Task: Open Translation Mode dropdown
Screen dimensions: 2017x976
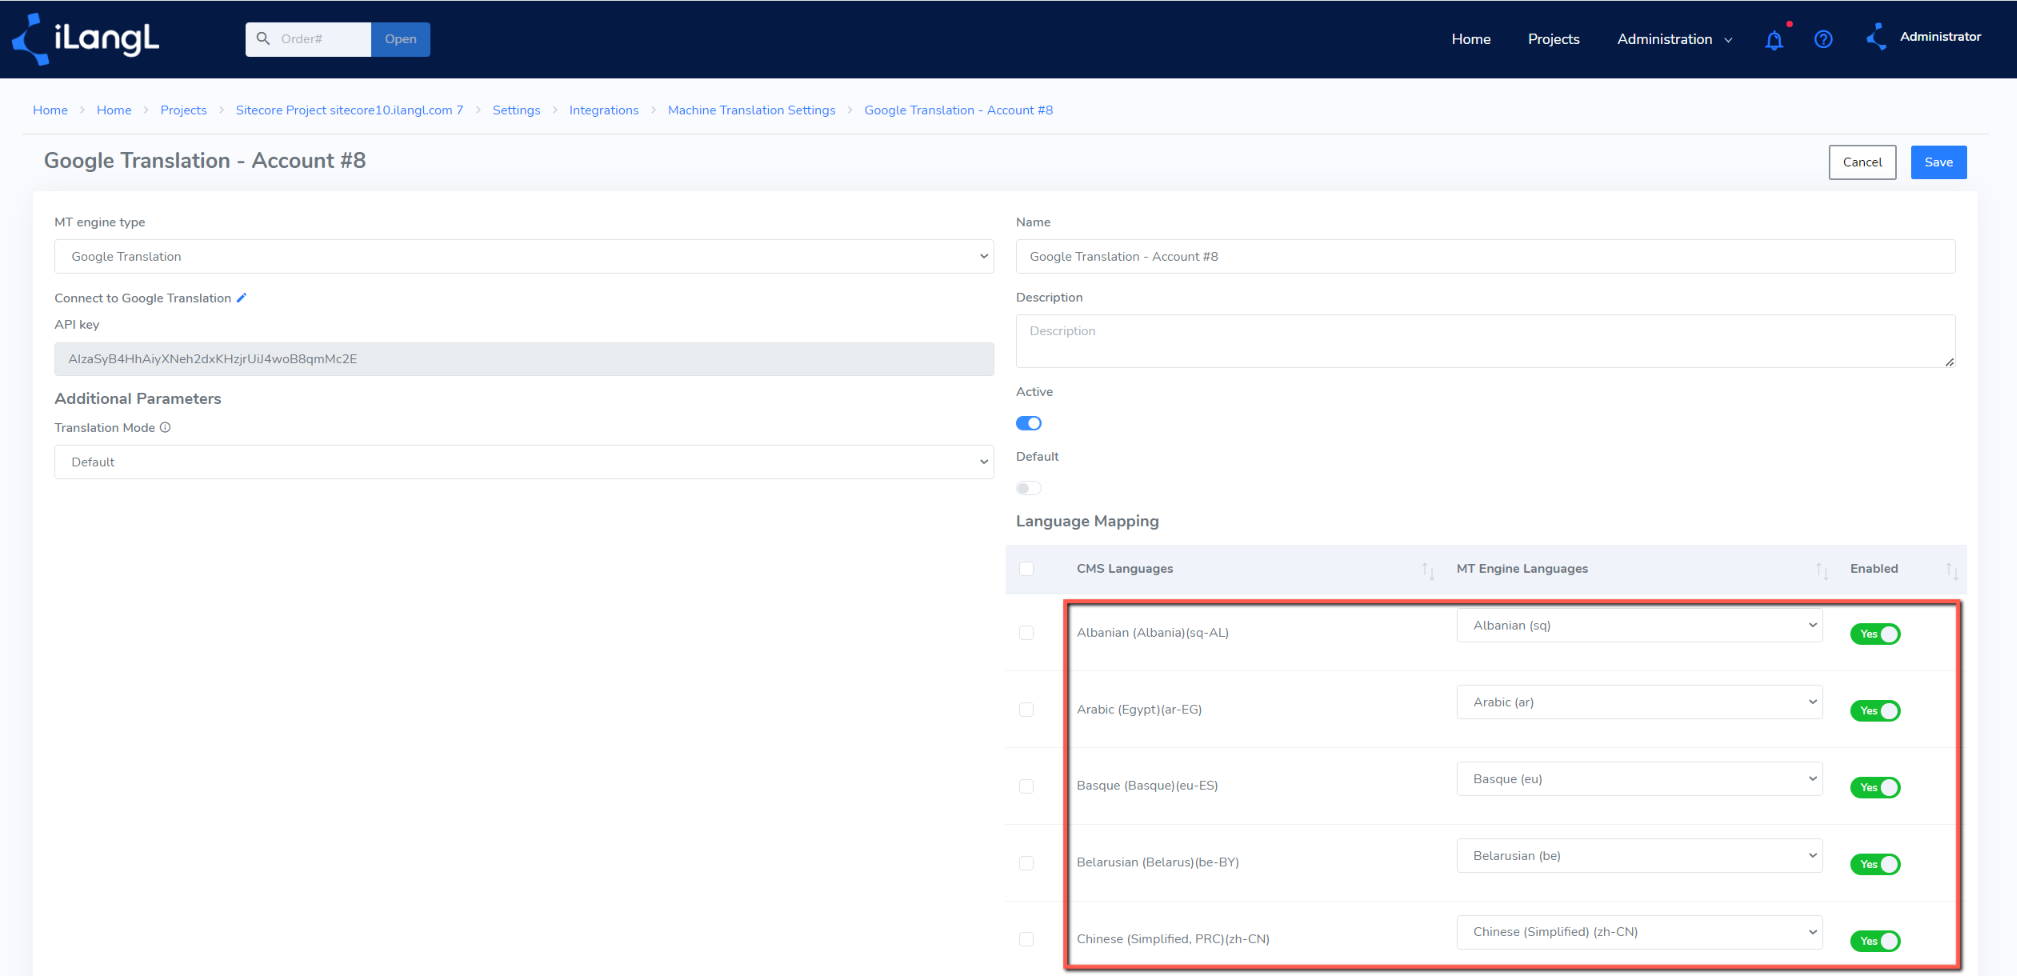Action: pyautogui.click(x=524, y=462)
